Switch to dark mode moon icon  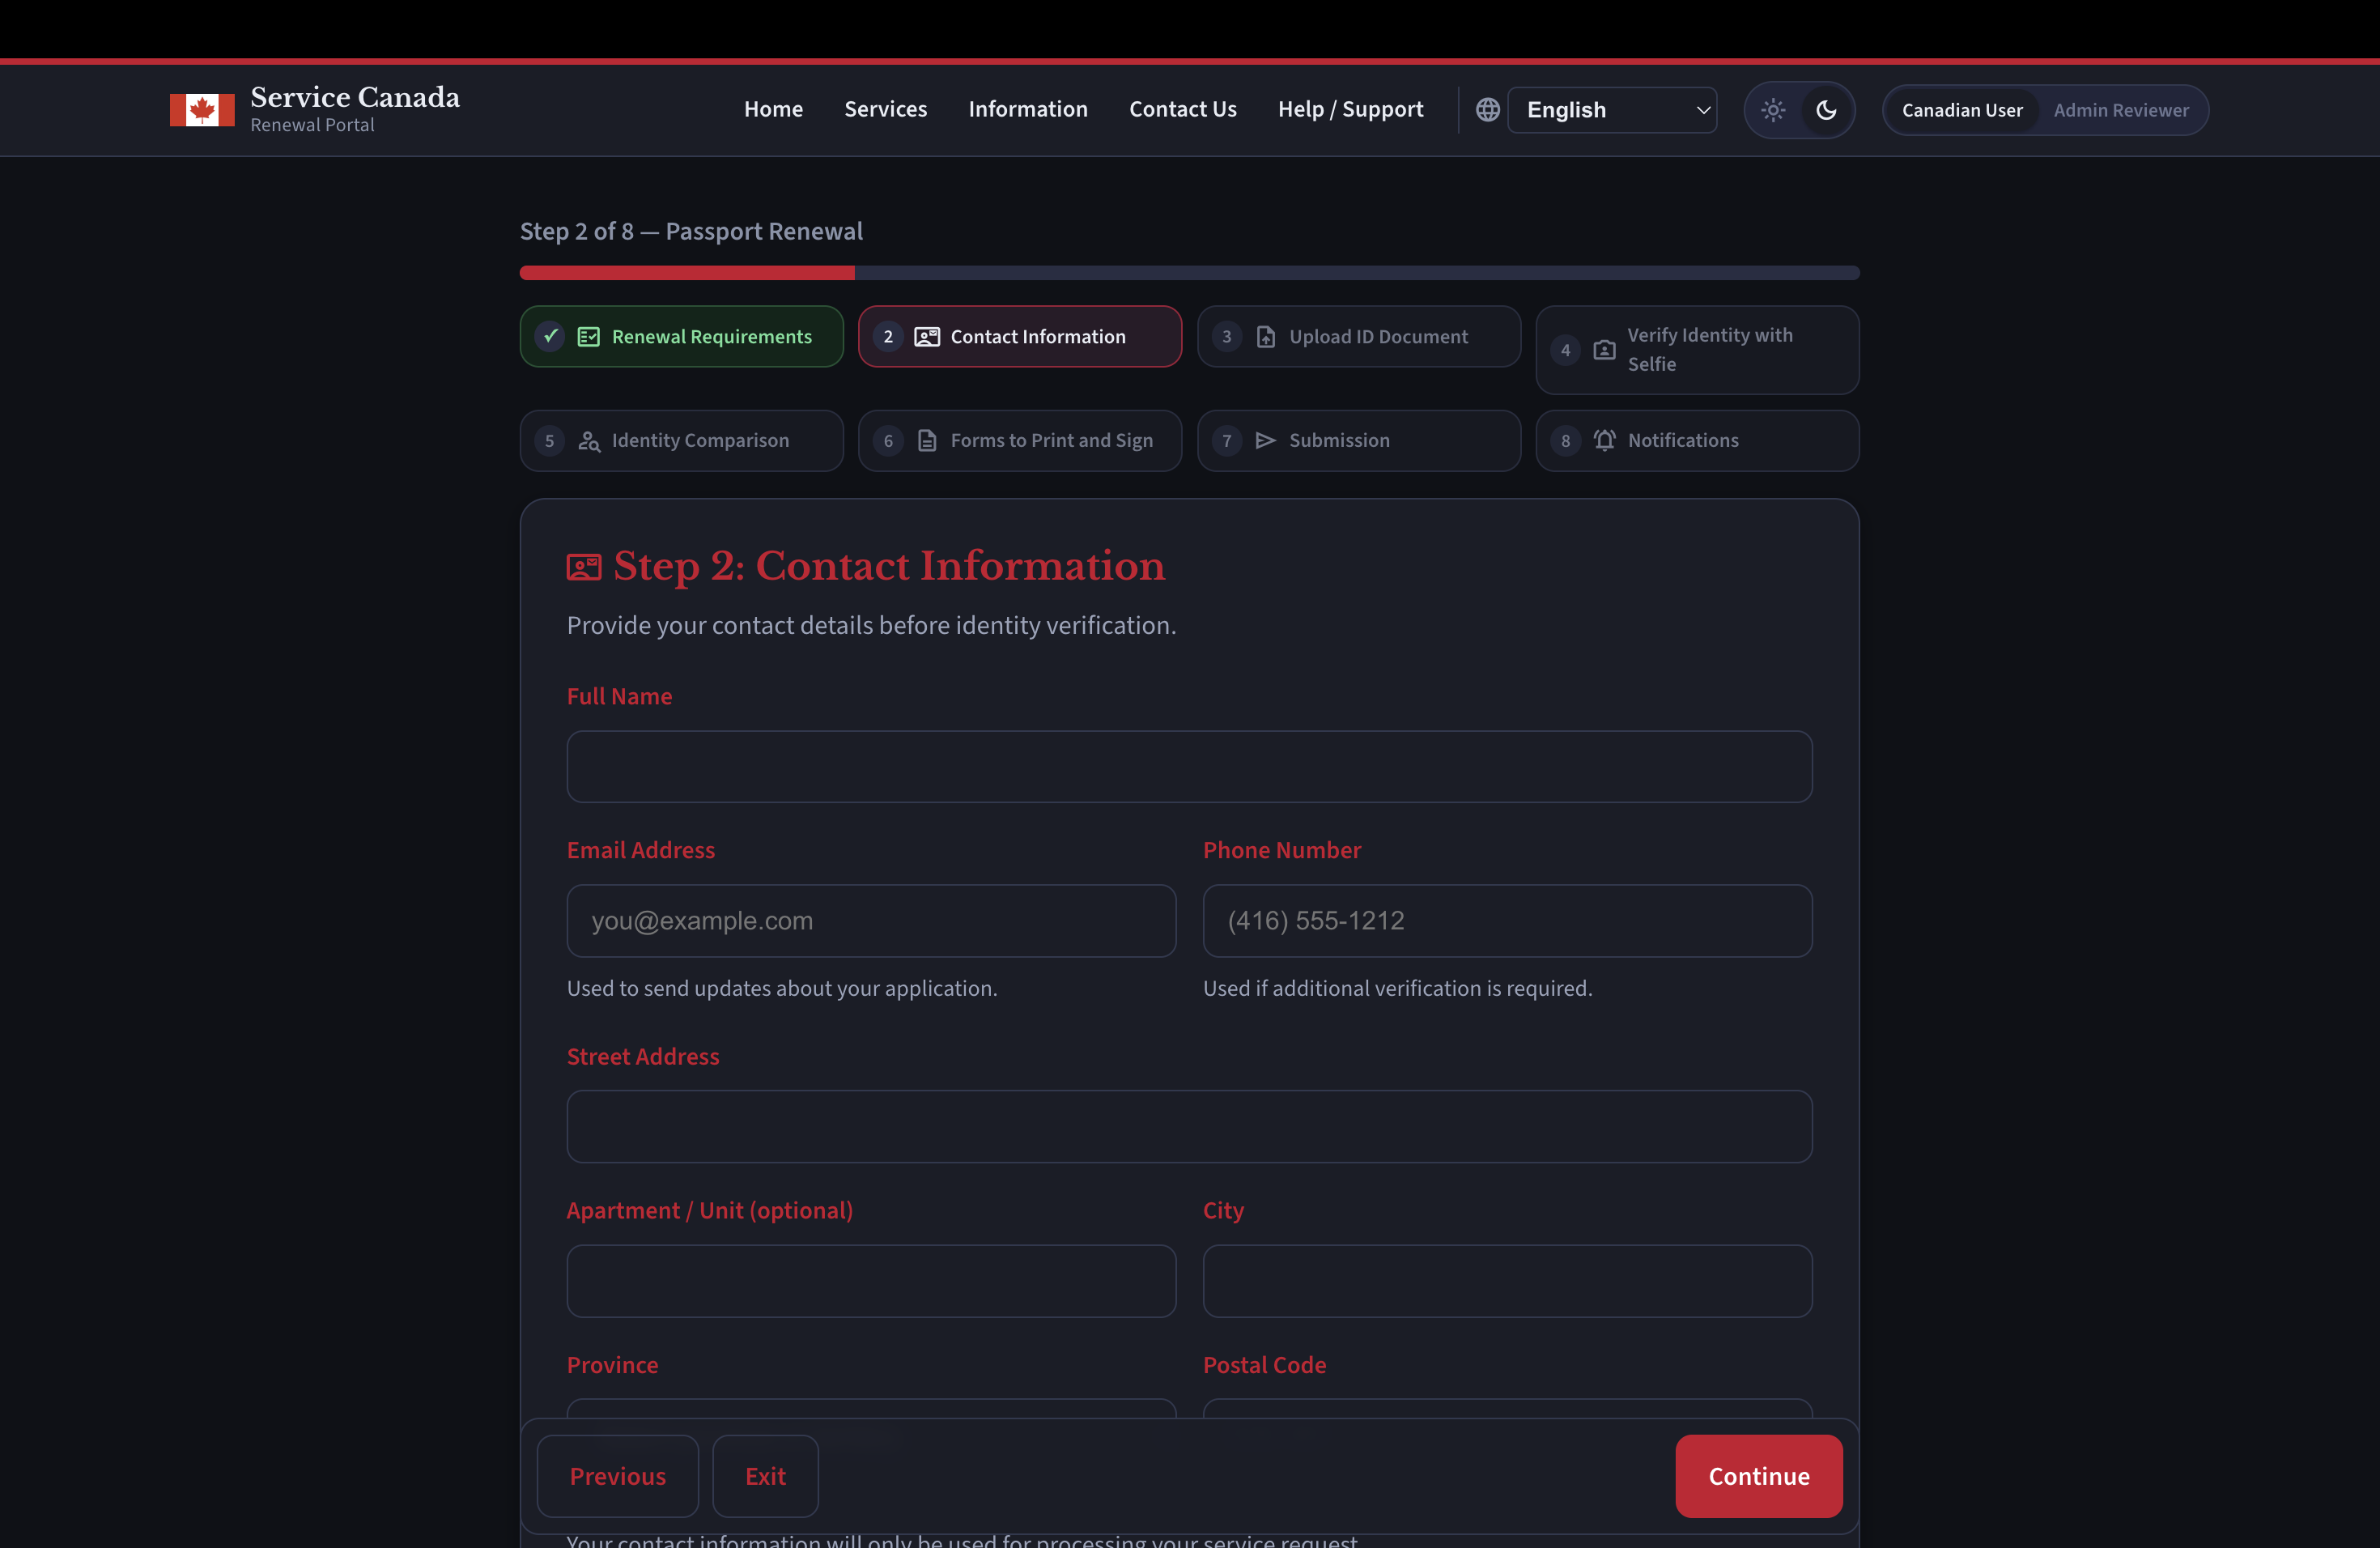click(1826, 110)
